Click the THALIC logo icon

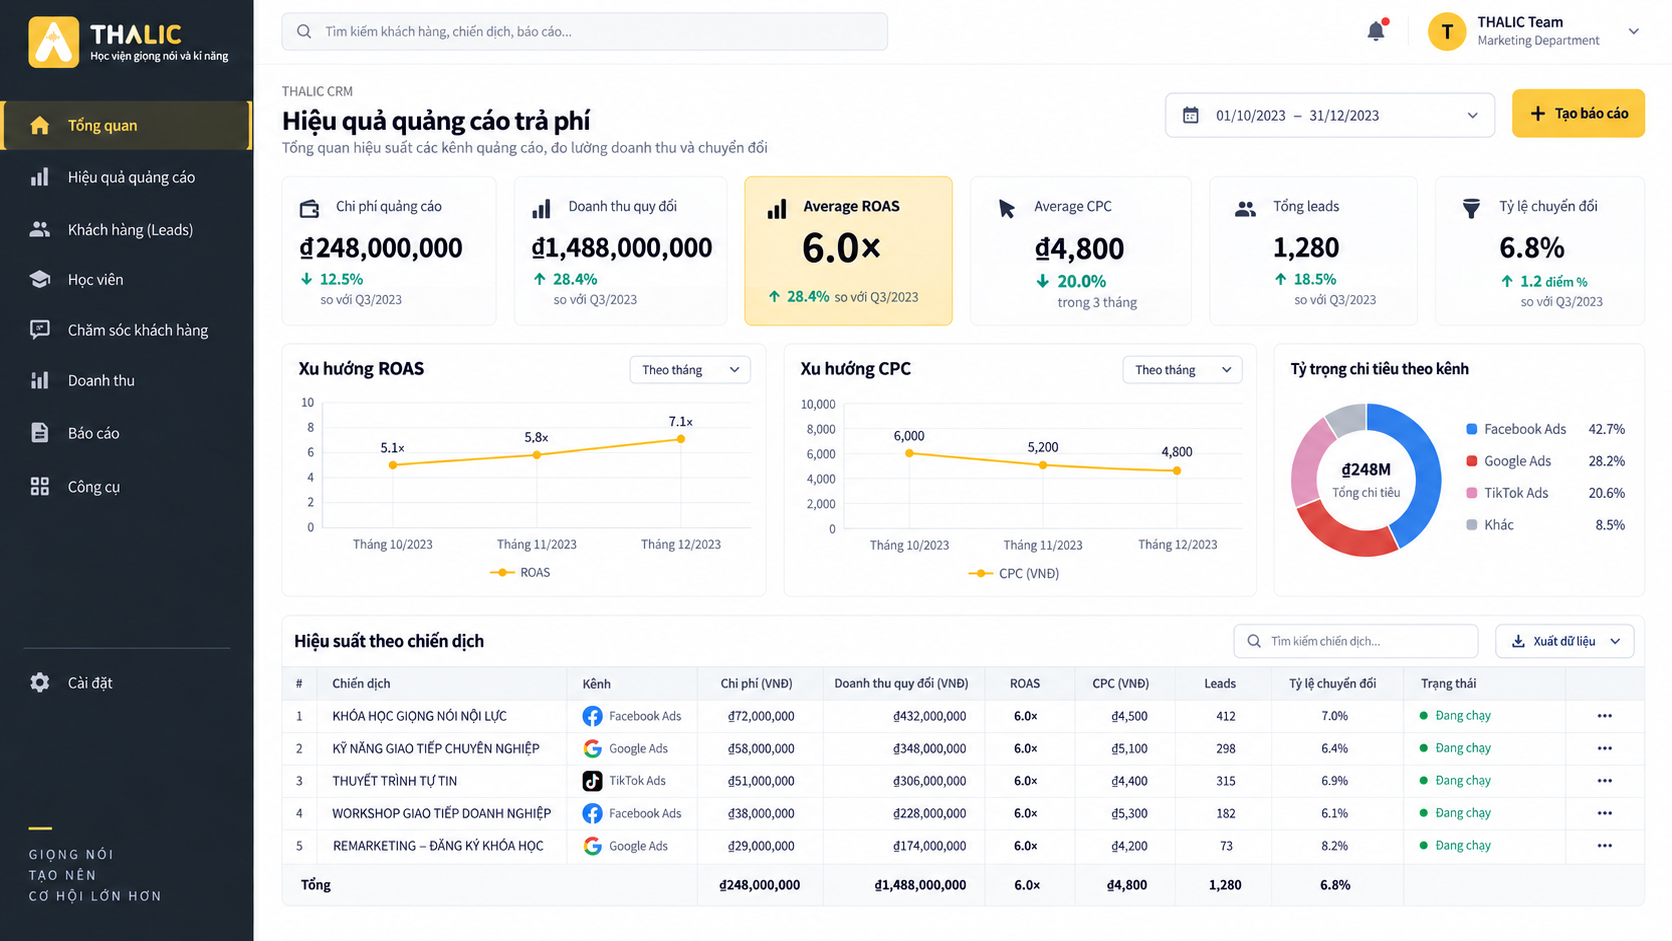pyautogui.click(x=53, y=42)
